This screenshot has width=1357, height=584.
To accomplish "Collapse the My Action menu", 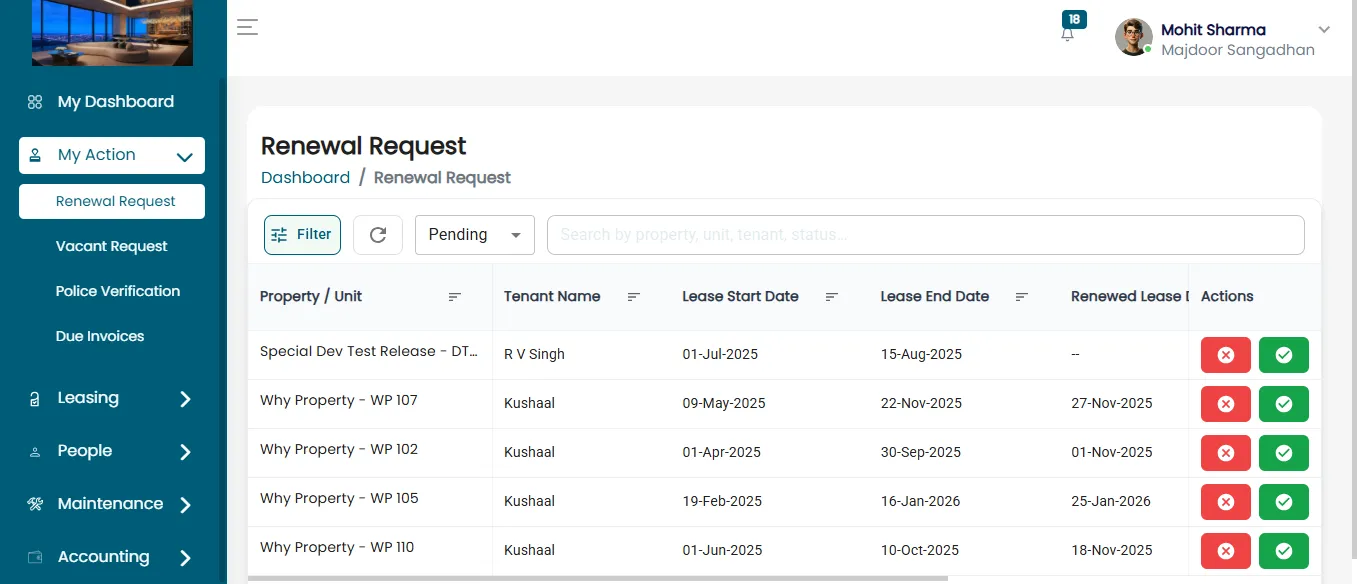I will [112, 155].
